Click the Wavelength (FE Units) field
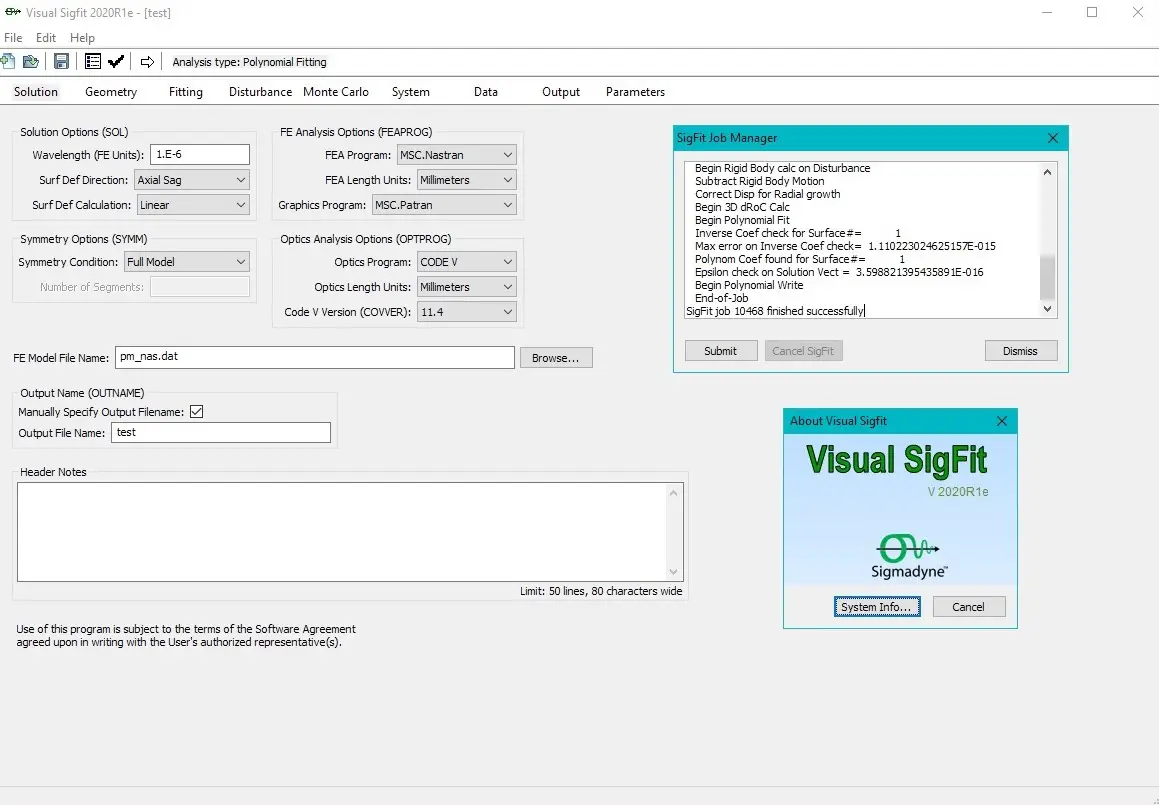The height and width of the screenshot is (805, 1159). [200, 154]
